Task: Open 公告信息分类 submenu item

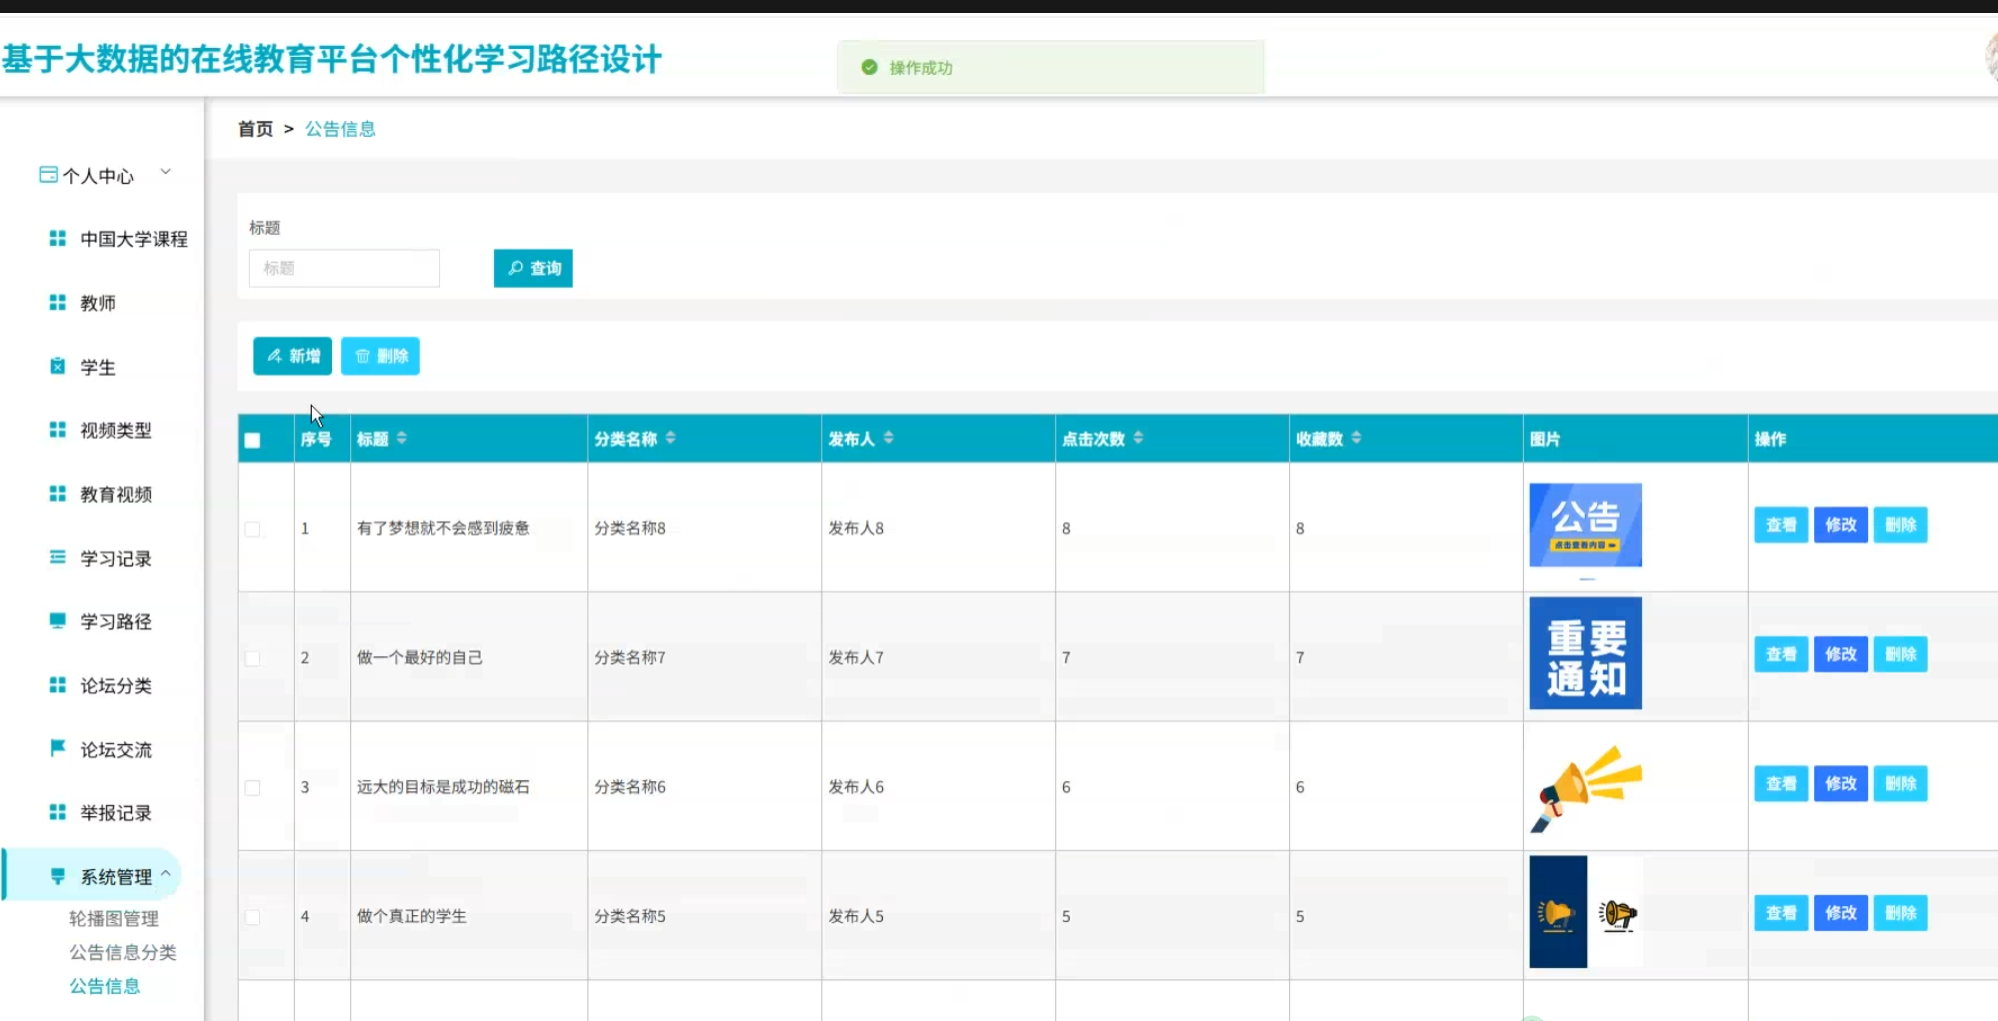Action: (x=123, y=952)
